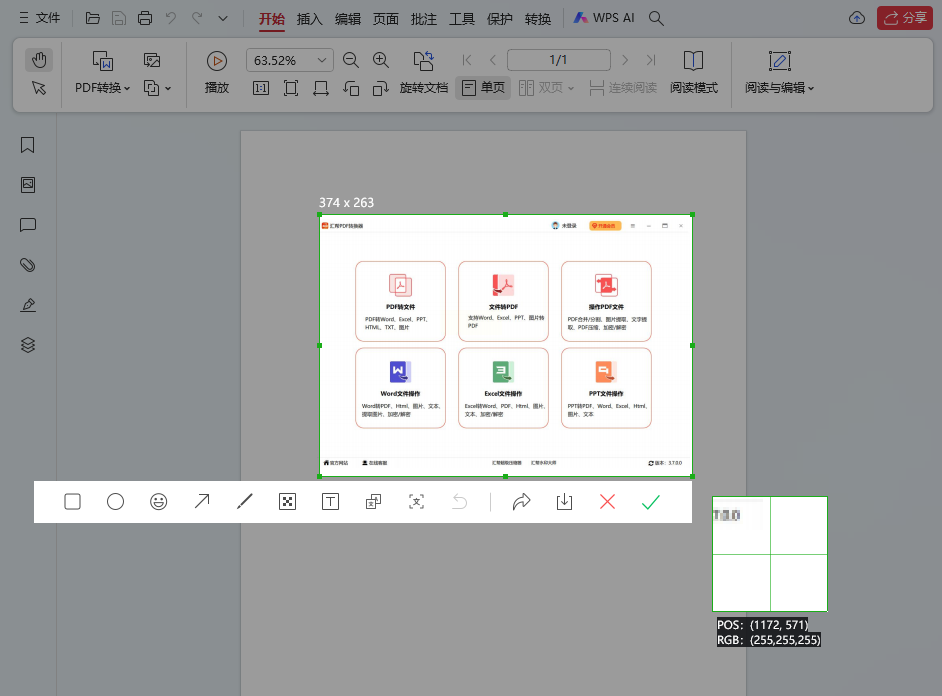This screenshot has width=942, height=696.
Task: Expand quick access toolbar chevron
Action: pos(223,19)
